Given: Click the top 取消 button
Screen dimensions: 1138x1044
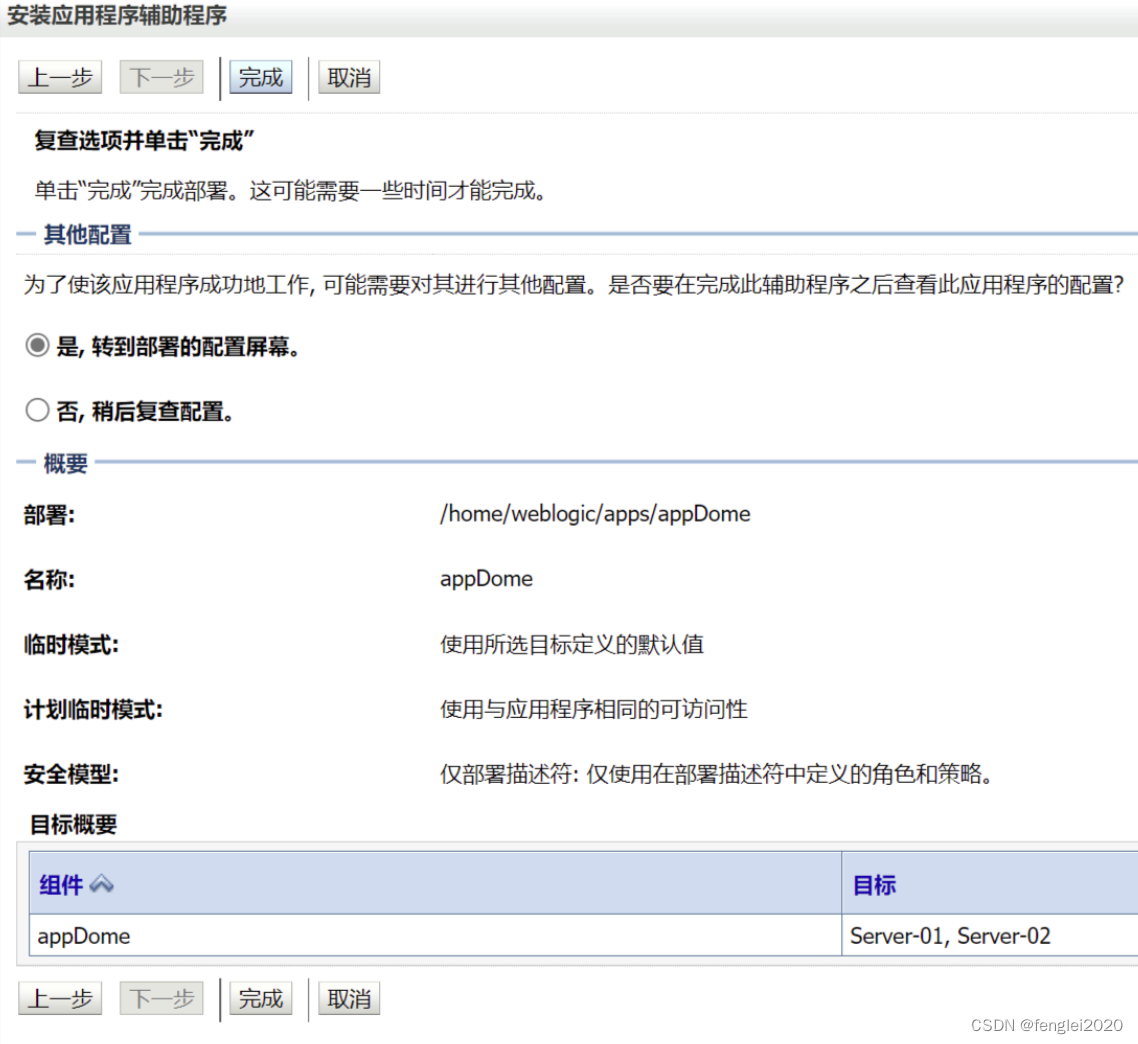Looking at the screenshot, I should (348, 77).
